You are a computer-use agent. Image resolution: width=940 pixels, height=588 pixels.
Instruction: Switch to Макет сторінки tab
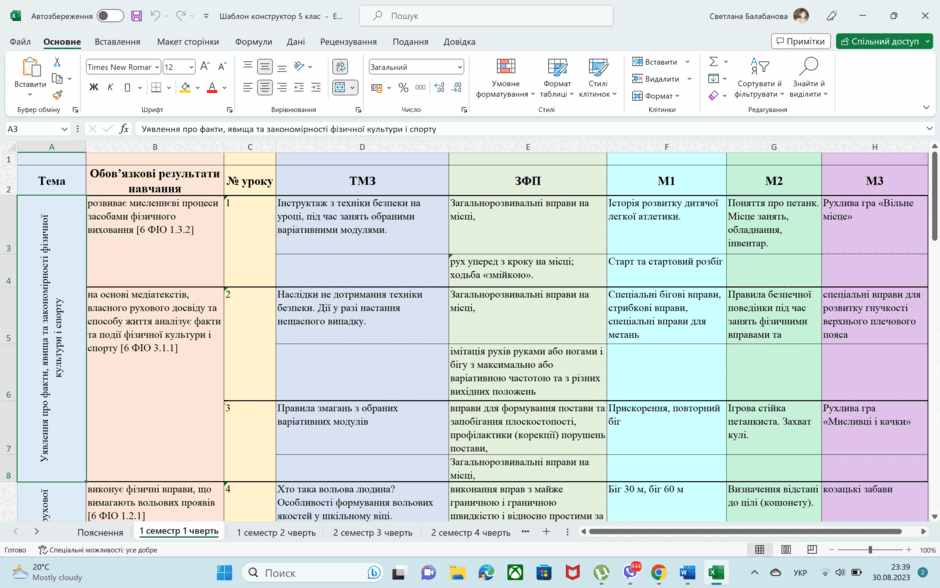click(x=188, y=41)
